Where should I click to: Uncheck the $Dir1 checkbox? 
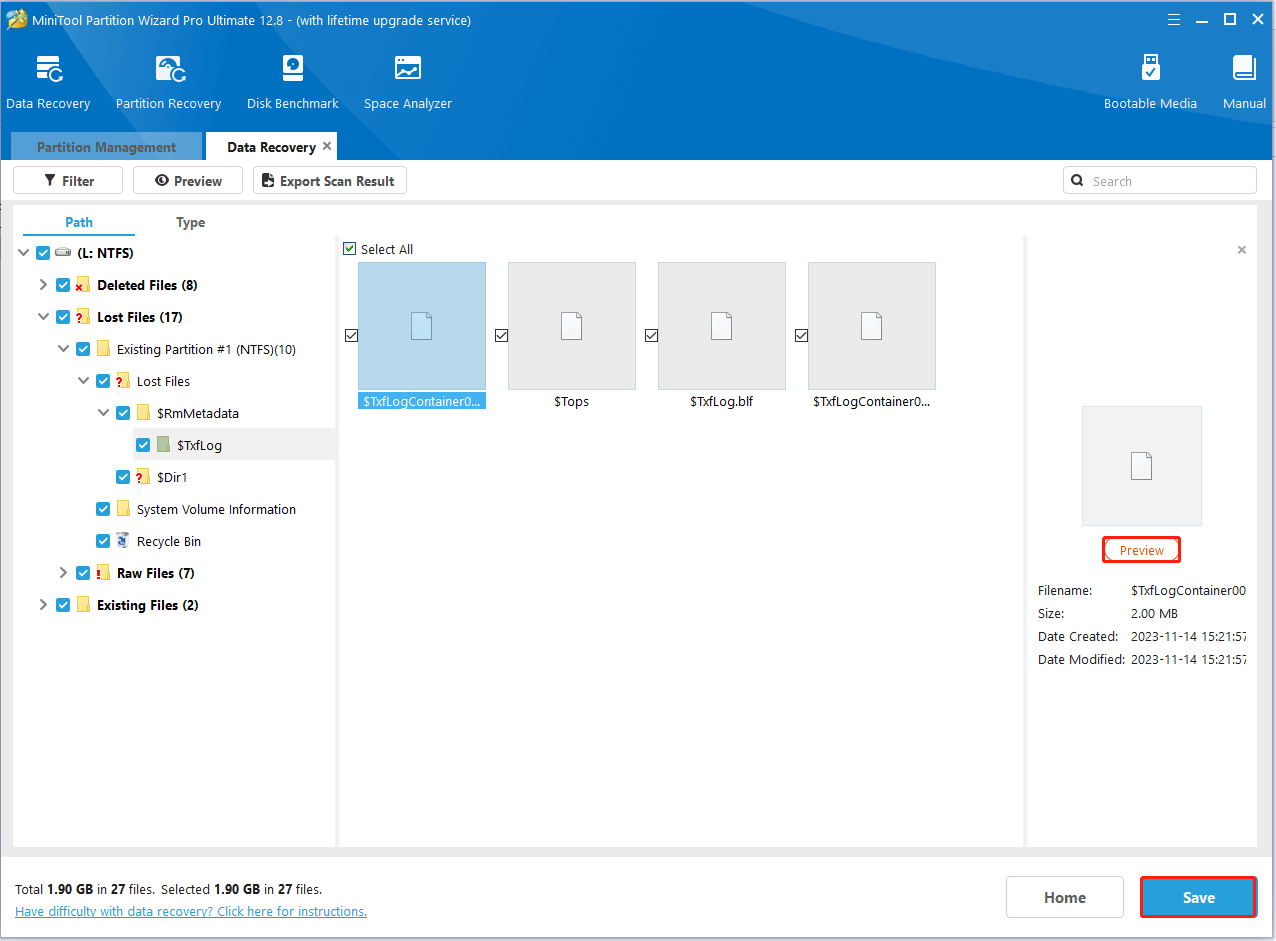(x=123, y=477)
